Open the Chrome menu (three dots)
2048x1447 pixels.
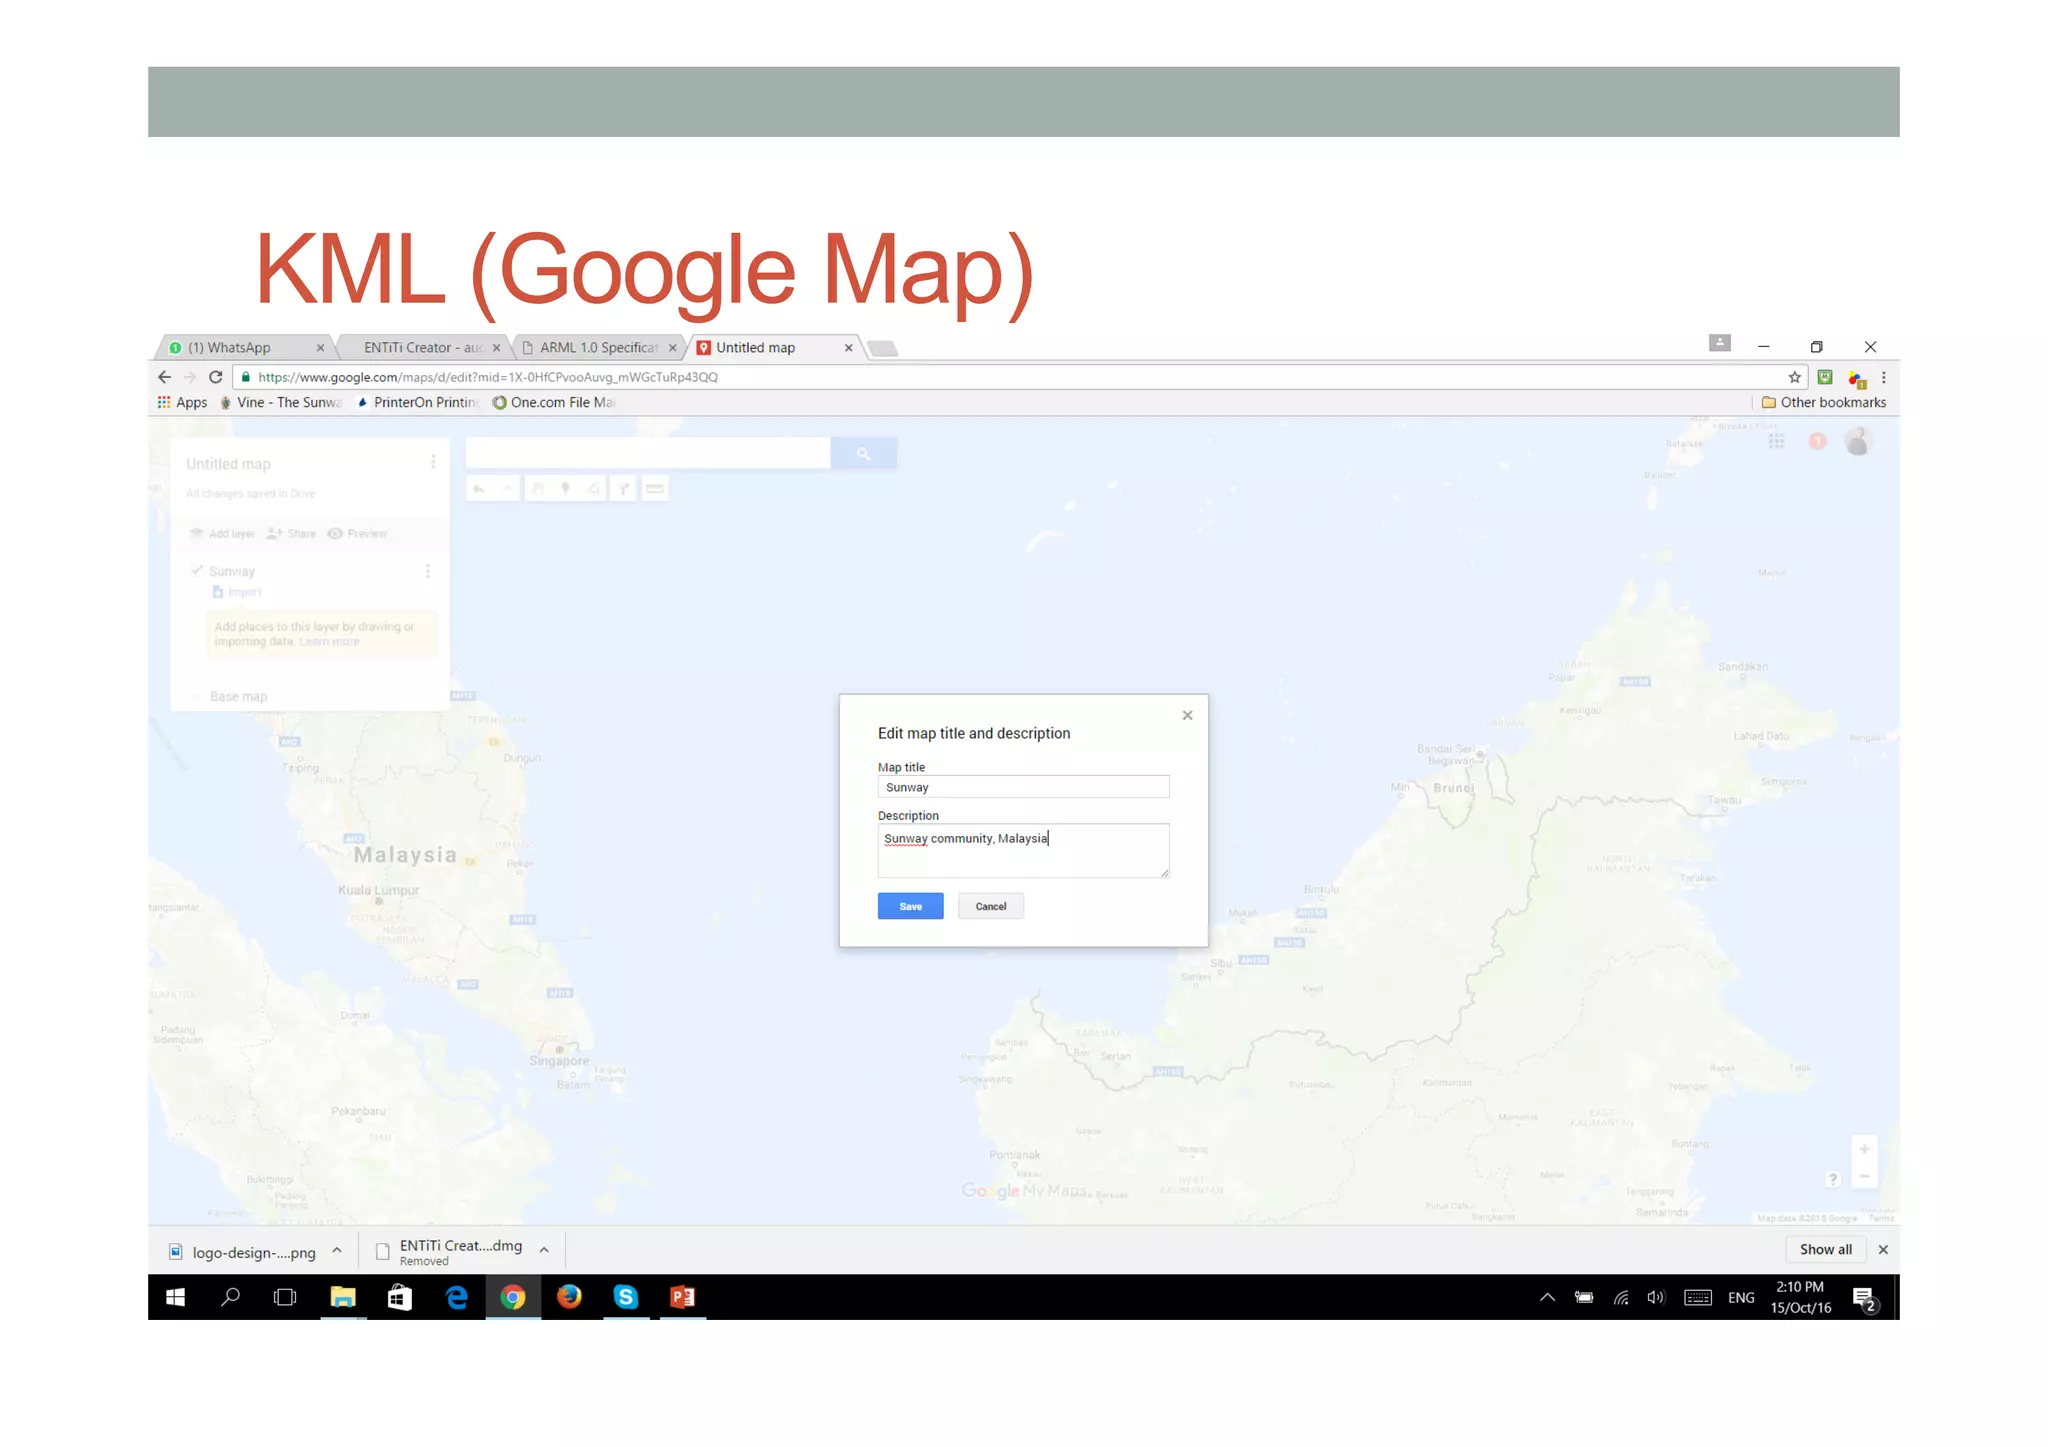[1884, 378]
